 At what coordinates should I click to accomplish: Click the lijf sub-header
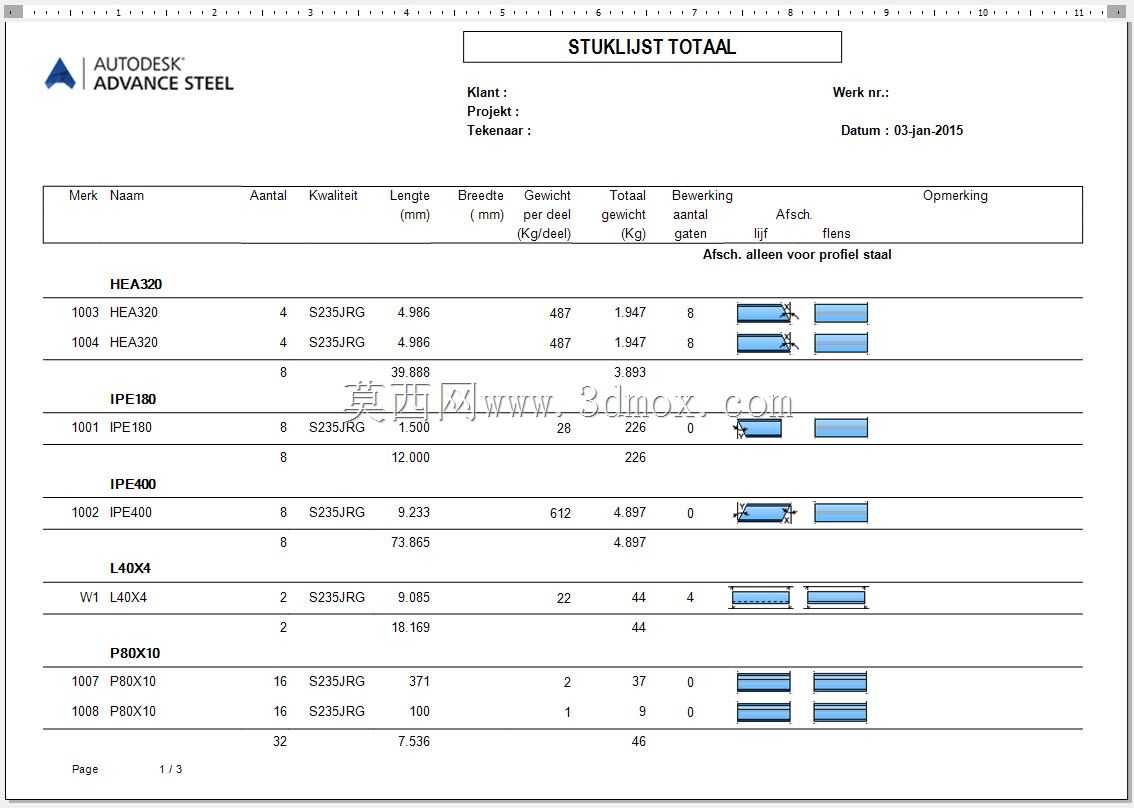760,234
